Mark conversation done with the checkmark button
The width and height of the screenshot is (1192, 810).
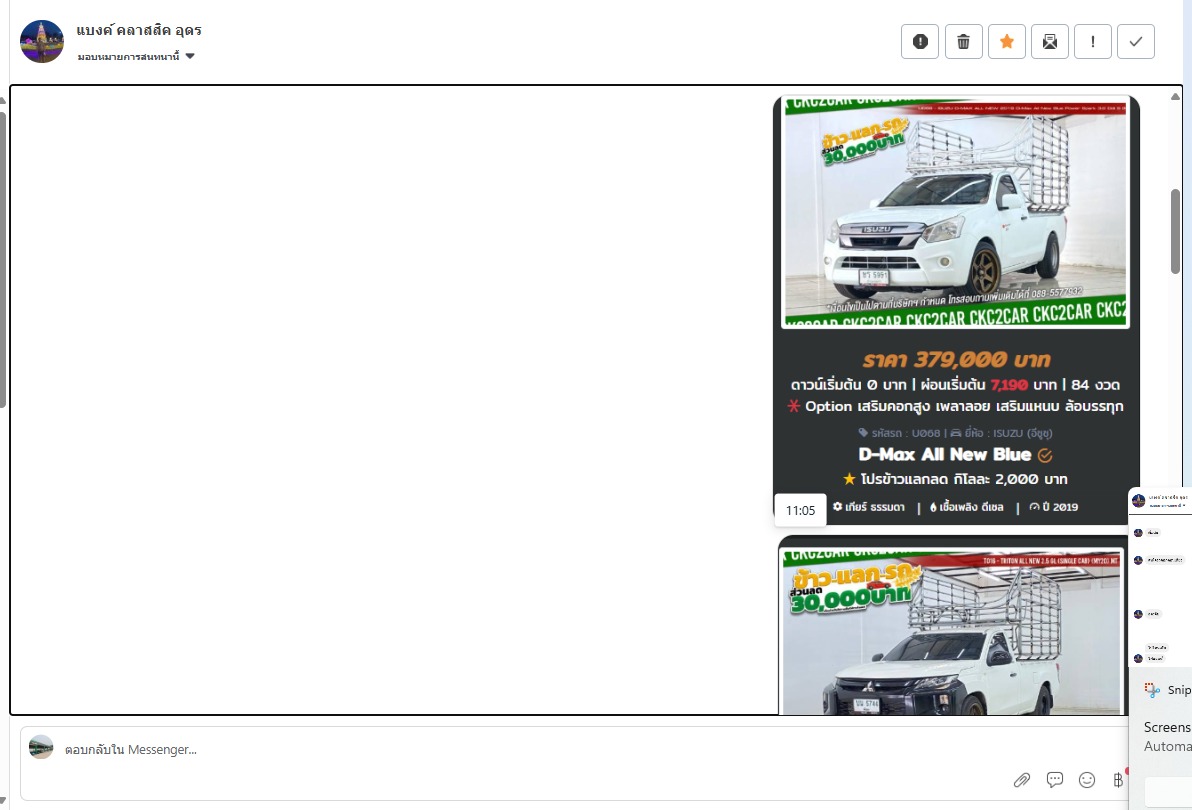[x=1136, y=41]
